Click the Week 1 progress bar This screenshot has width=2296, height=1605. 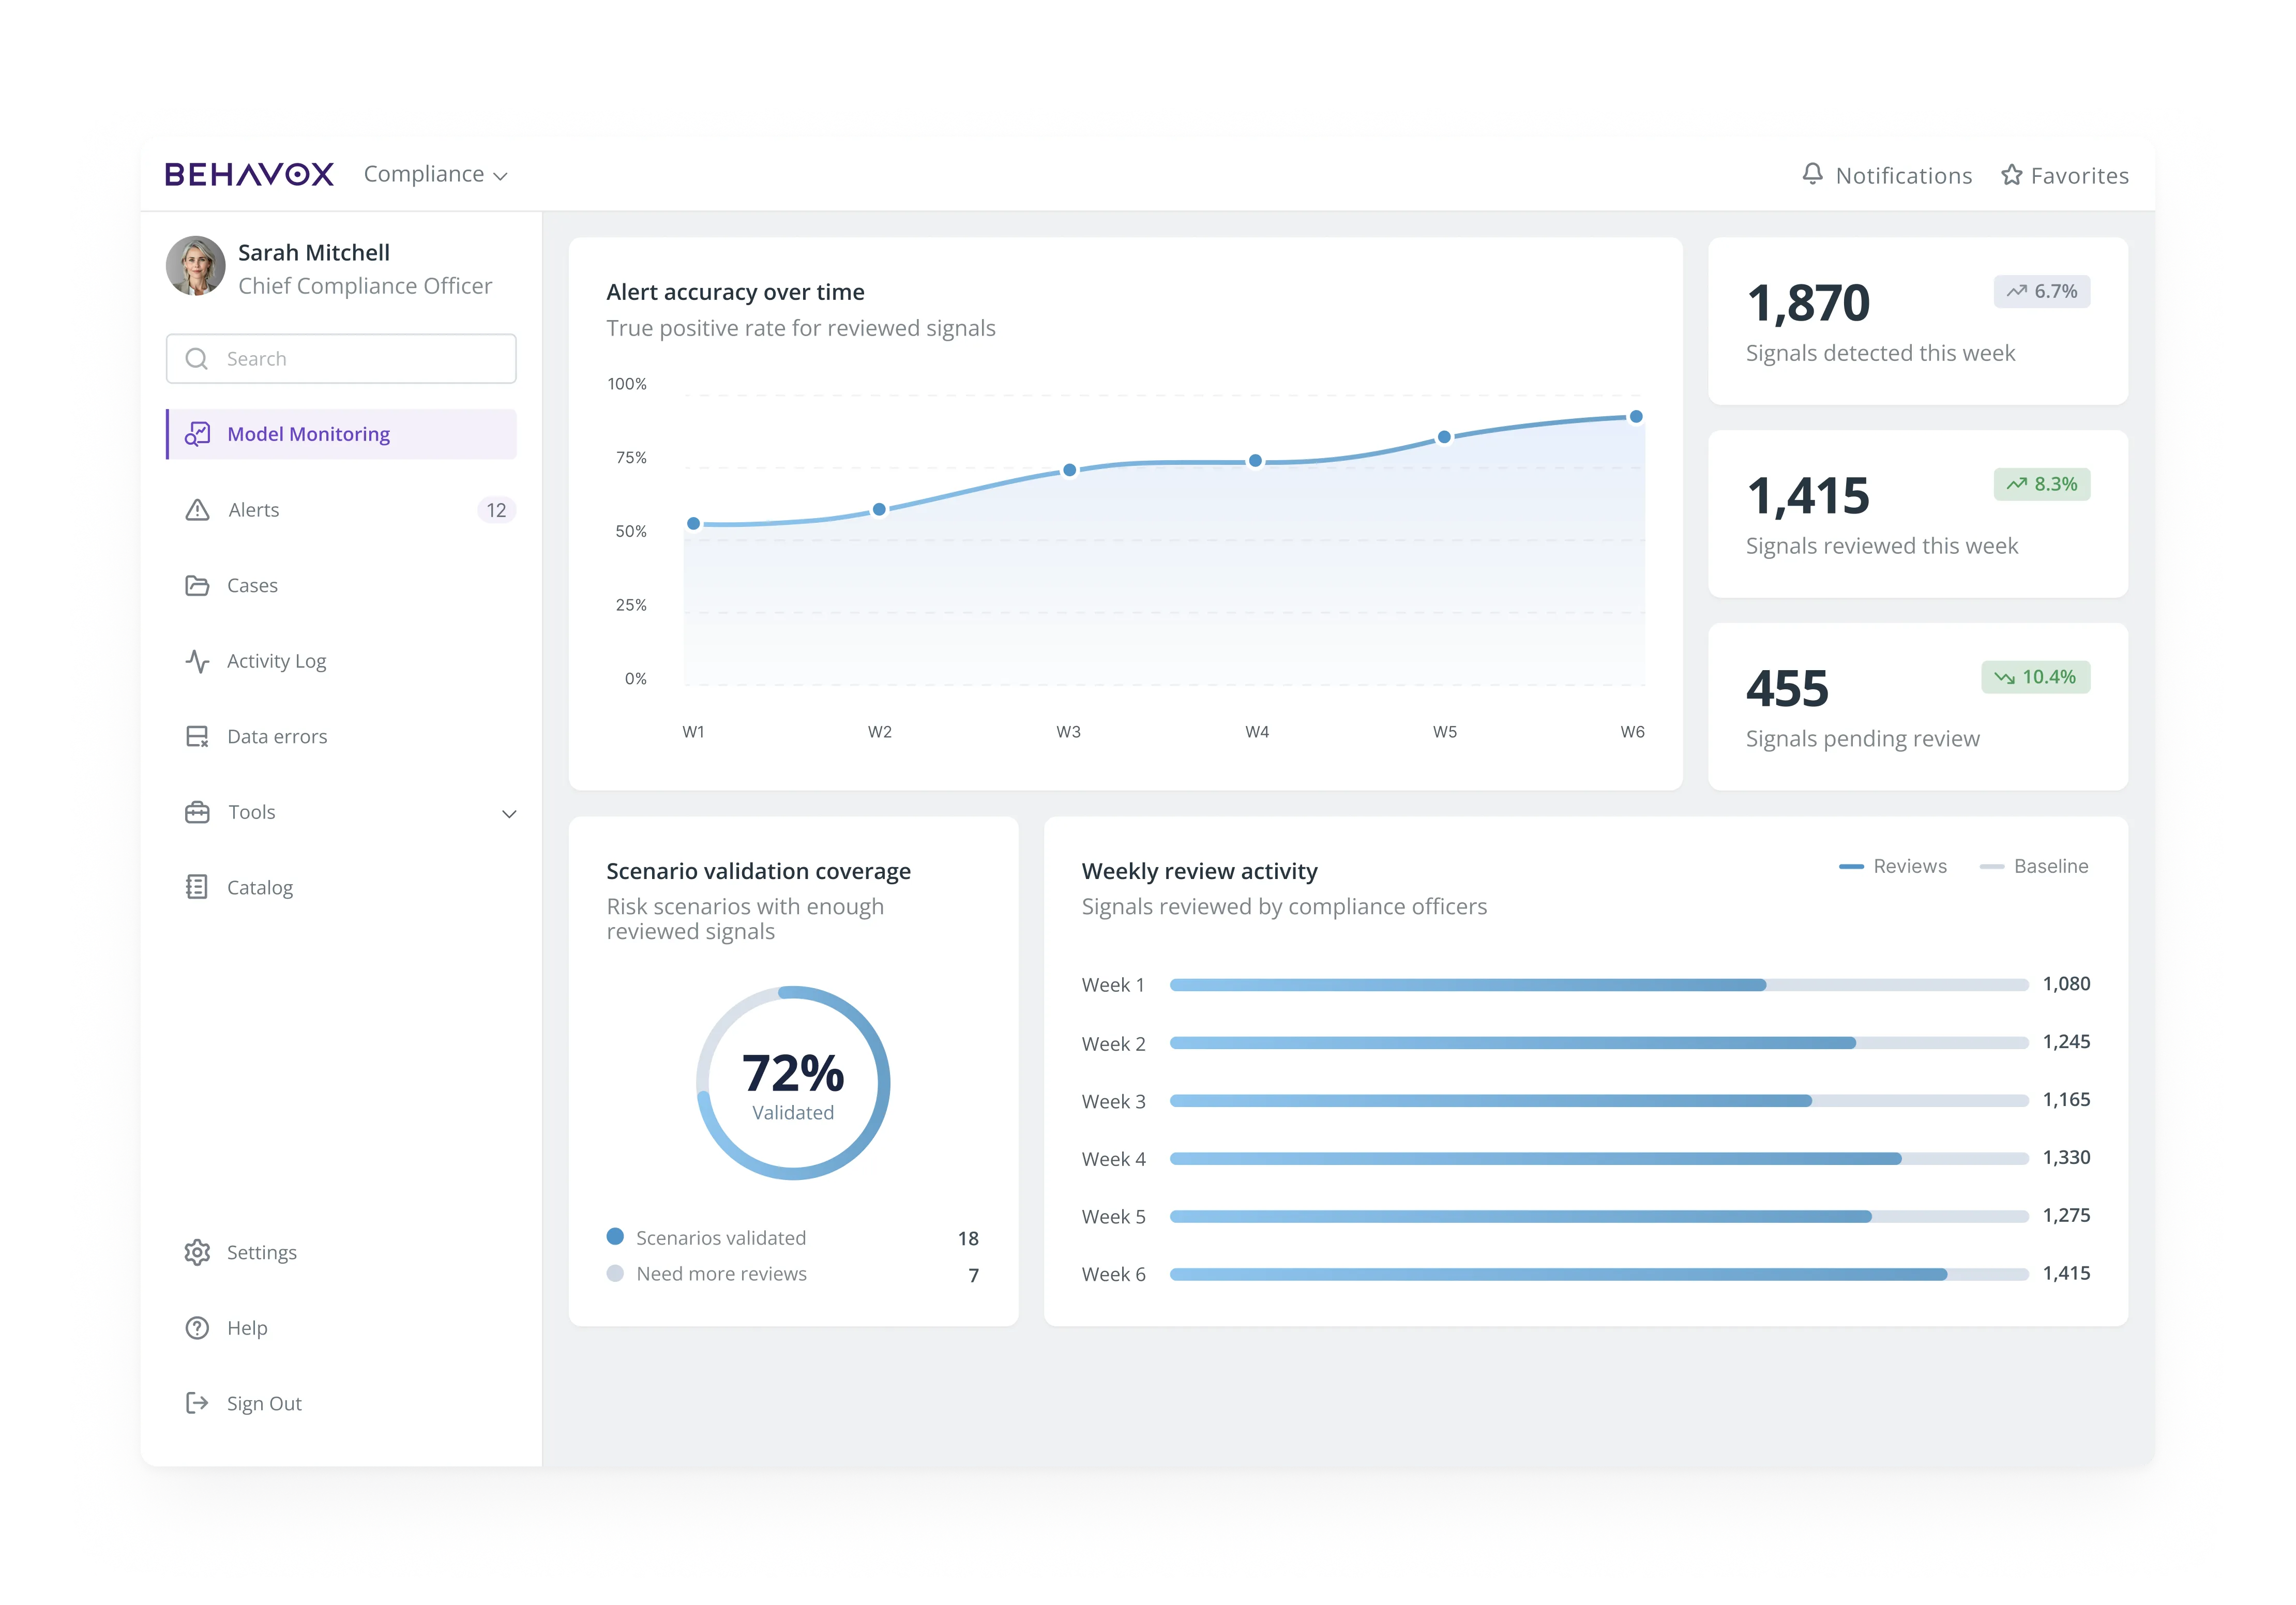click(x=1599, y=985)
